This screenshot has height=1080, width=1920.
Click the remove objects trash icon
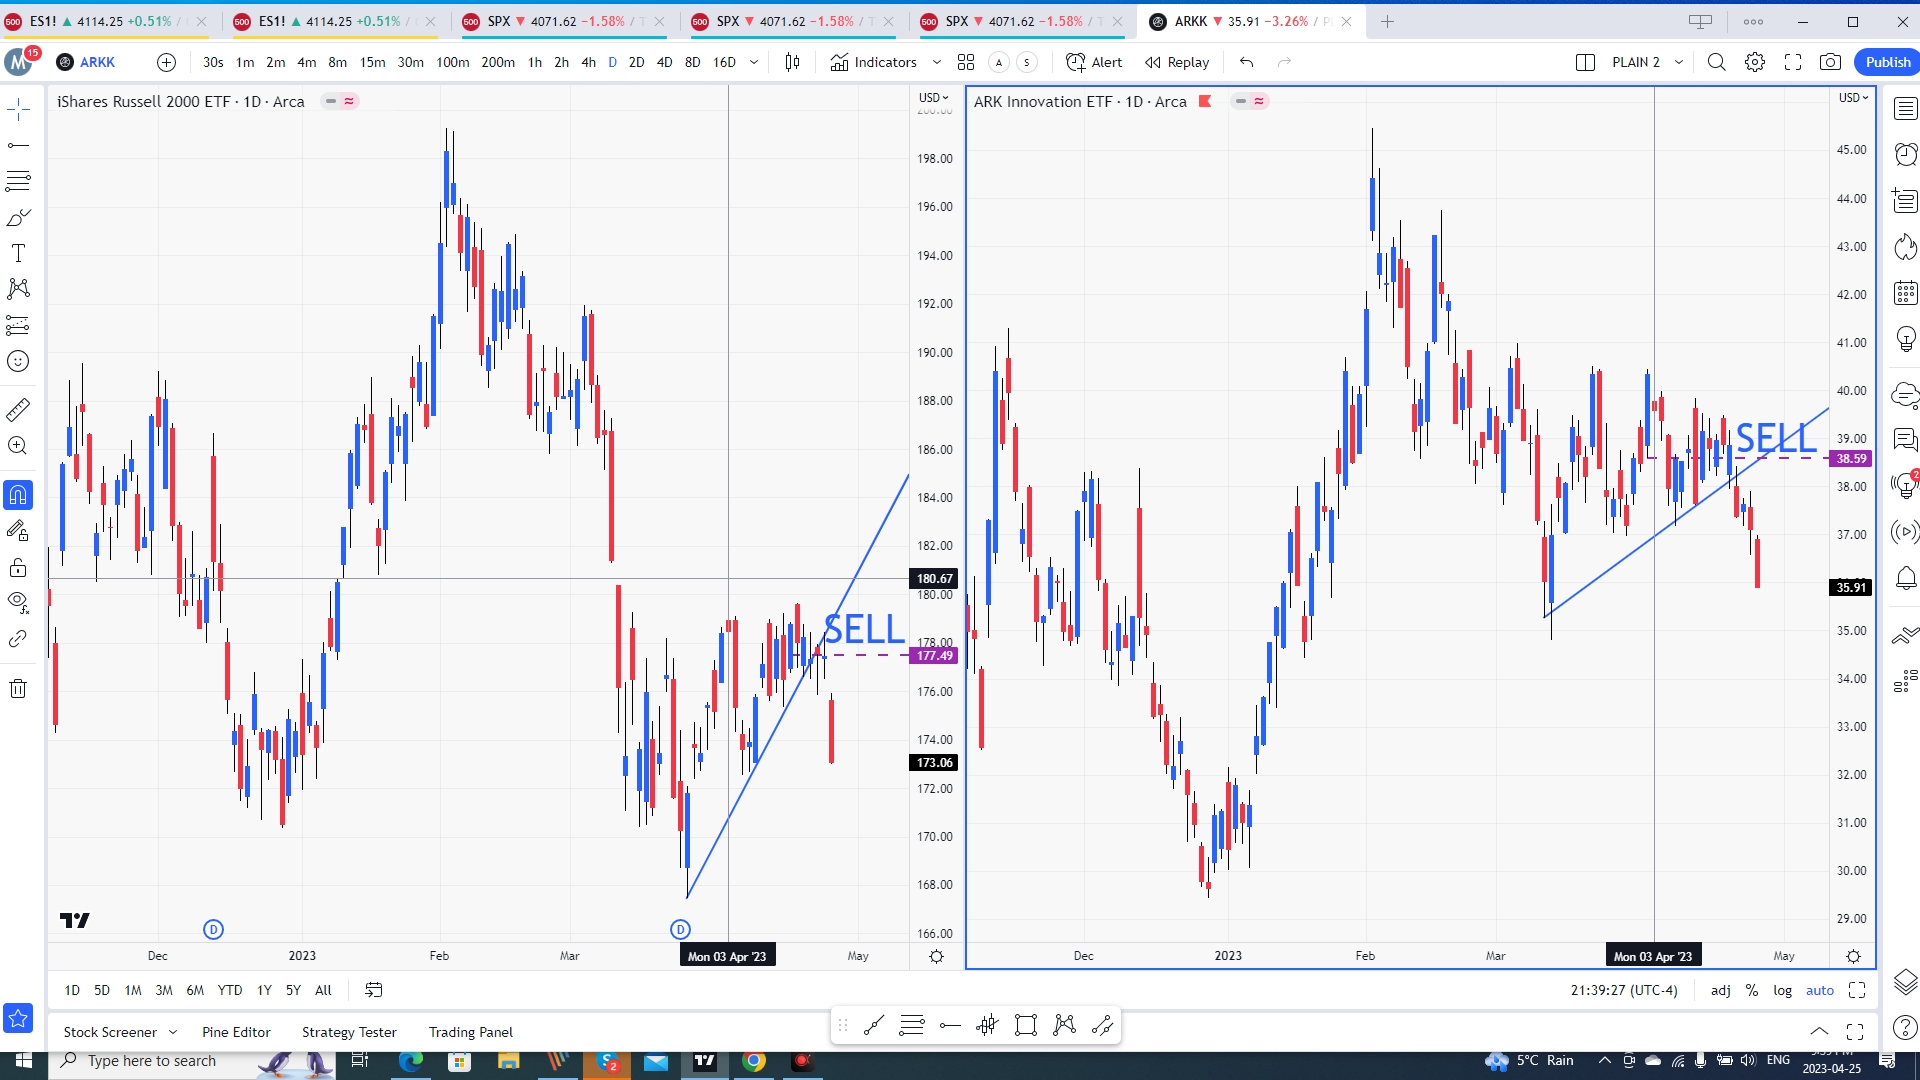(18, 688)
